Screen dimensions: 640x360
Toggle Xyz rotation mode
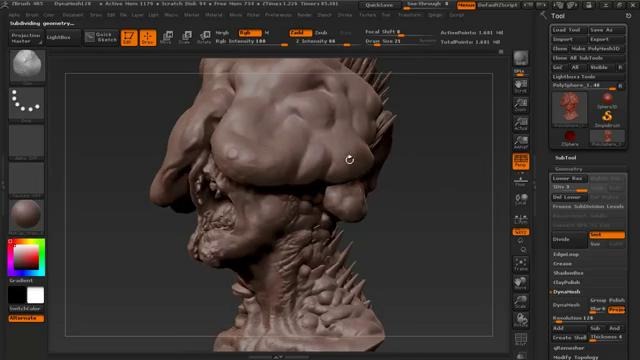[x=520, y=232]
